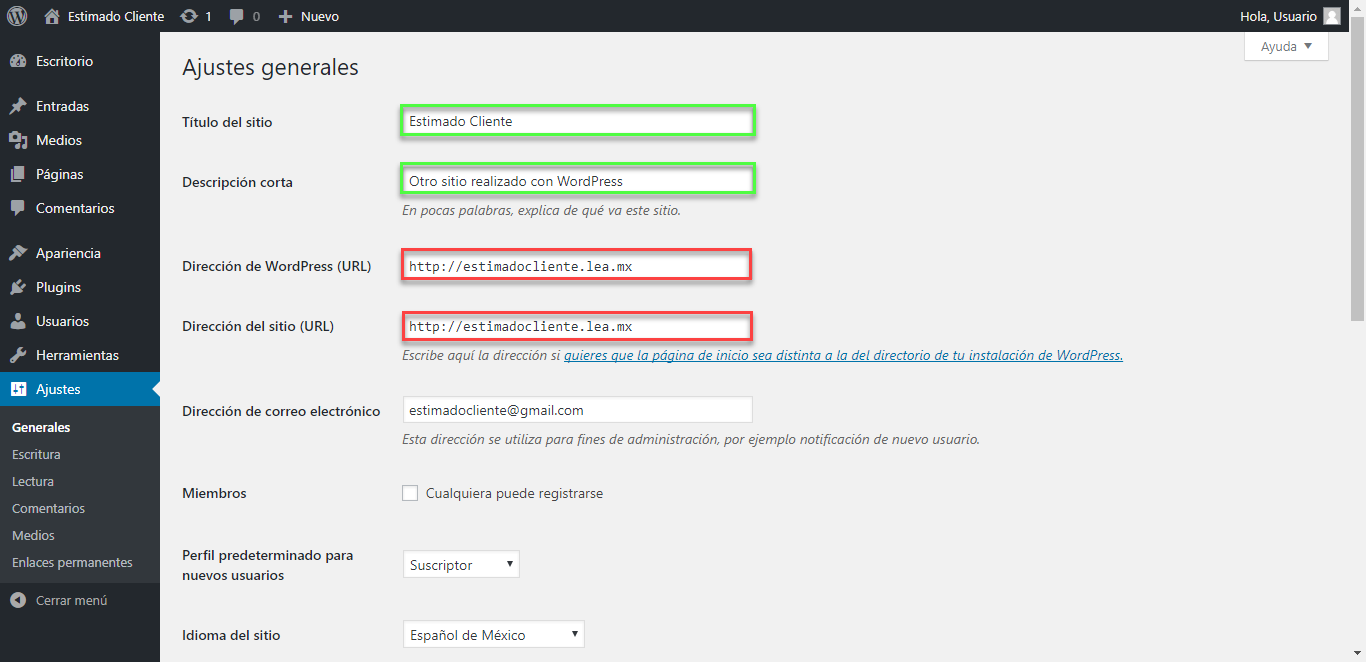Image resolution: width=1366 pixels, height=662 pixels.
Task: Click the Plugins plug icon
Action: point(18,287)
